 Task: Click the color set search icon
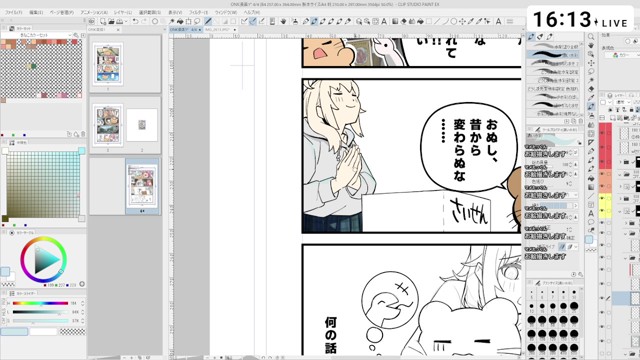point(76,36)
